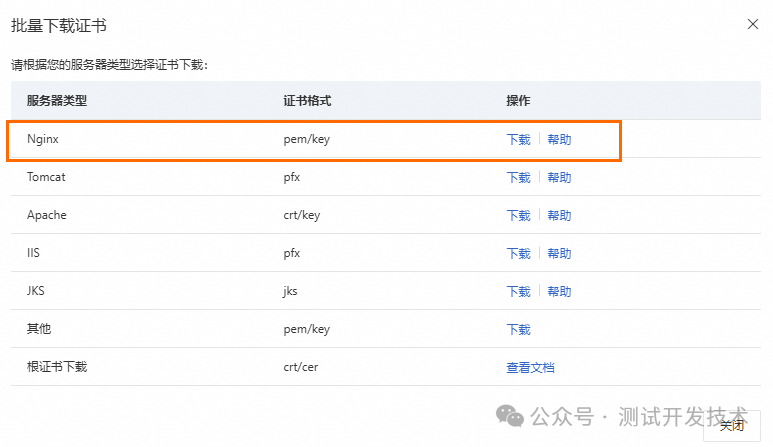This screenshot has width=773, height=447.
Task: Open help for Apache certificate
Action: (559, 216)
